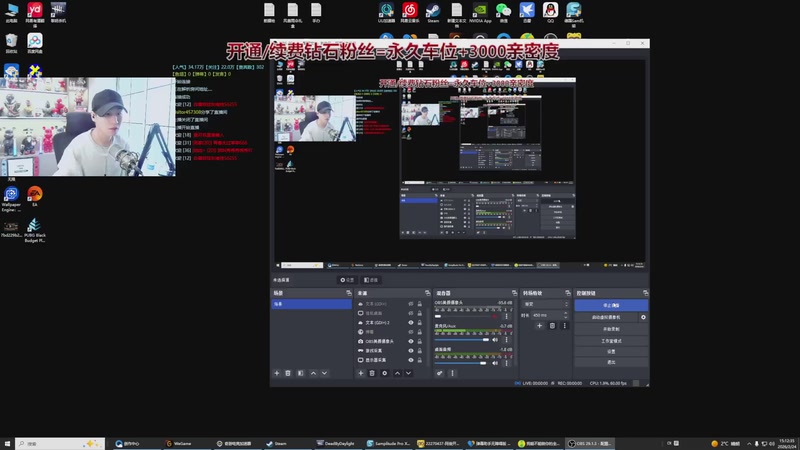800x450 pixels.
Task: Hide the OBS virtual camera source
Action: pos(411,341)
